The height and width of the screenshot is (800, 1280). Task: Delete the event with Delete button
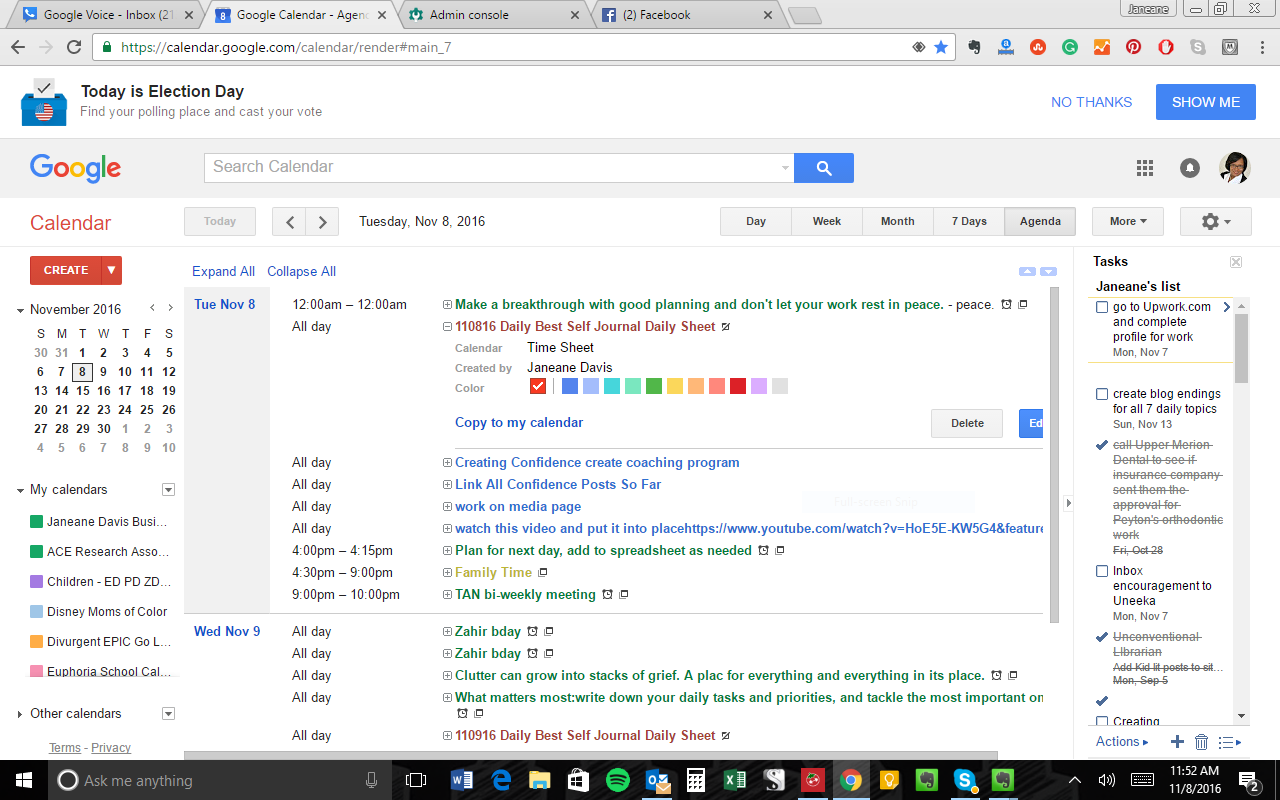point(967,423)
